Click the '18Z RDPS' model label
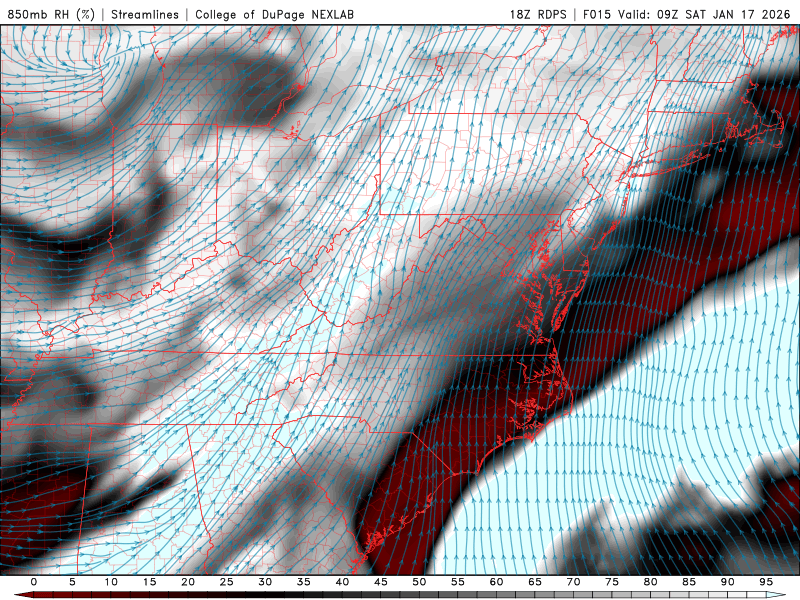The image size is (800, 600). click(538, 14)
